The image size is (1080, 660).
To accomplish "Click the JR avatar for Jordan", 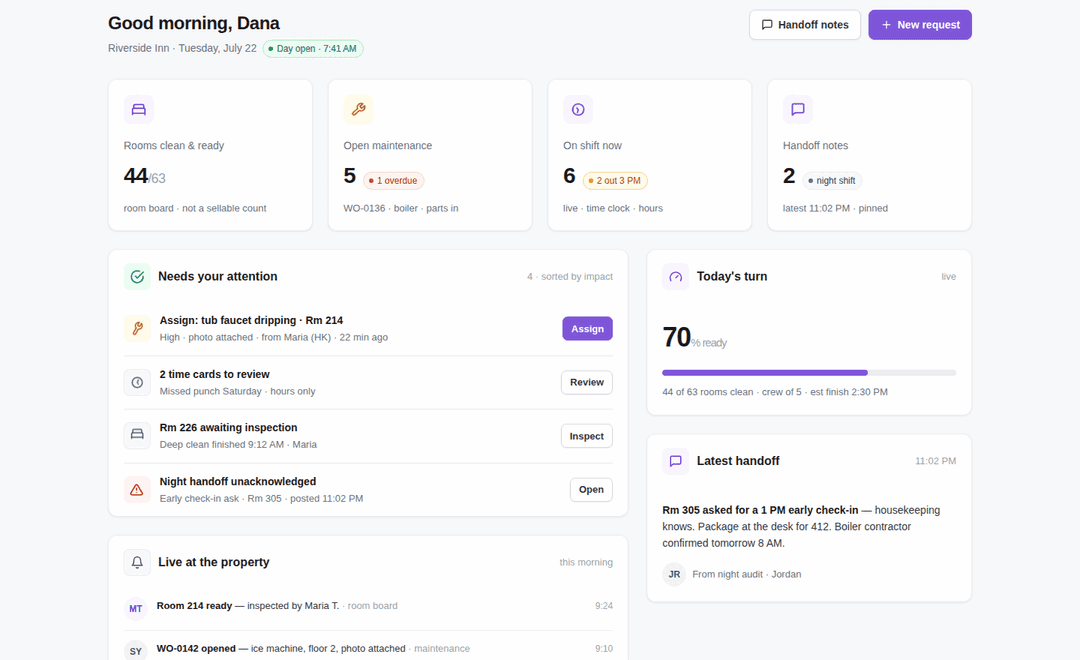I will tap(674, 574).
